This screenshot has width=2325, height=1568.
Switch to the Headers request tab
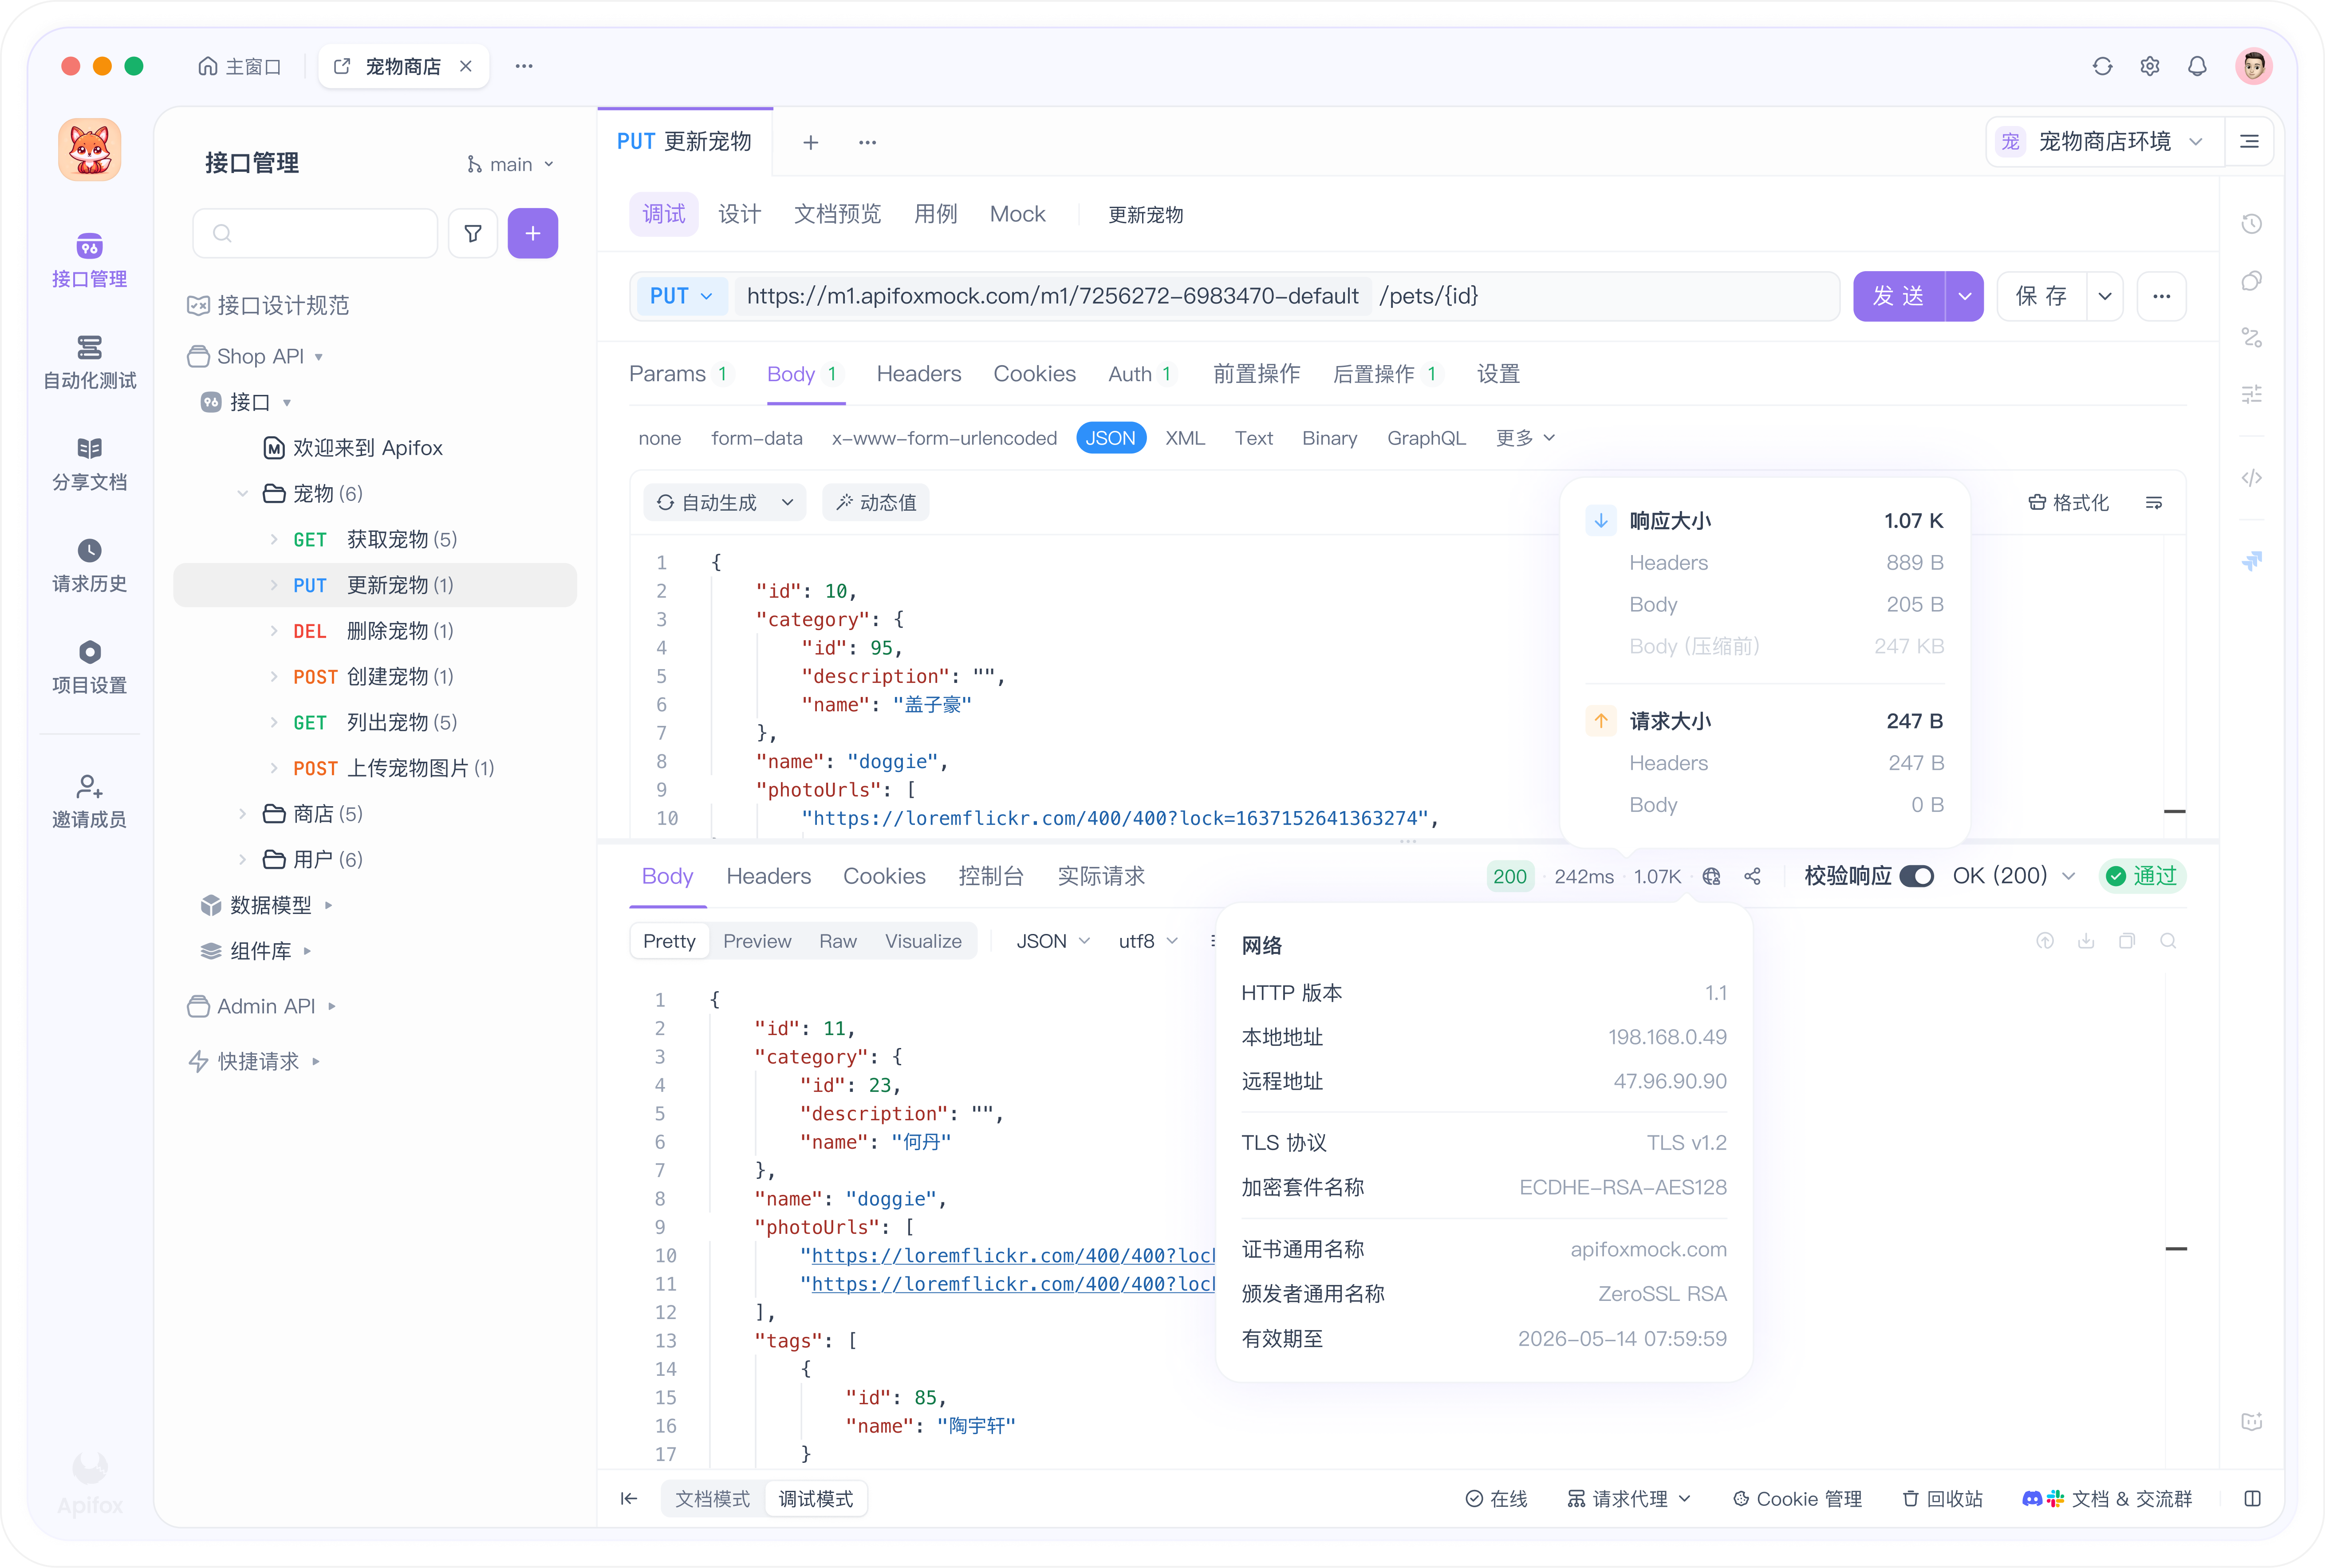pyautogui.click(x=918, y=374)
